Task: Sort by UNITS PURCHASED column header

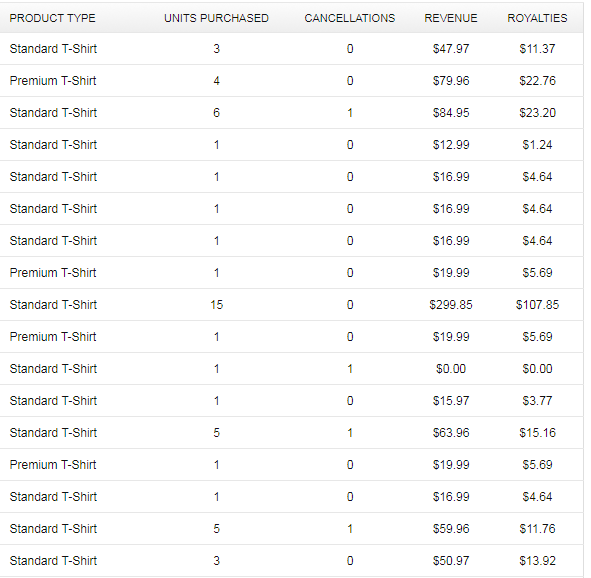Action: click(x=216, y=18)
